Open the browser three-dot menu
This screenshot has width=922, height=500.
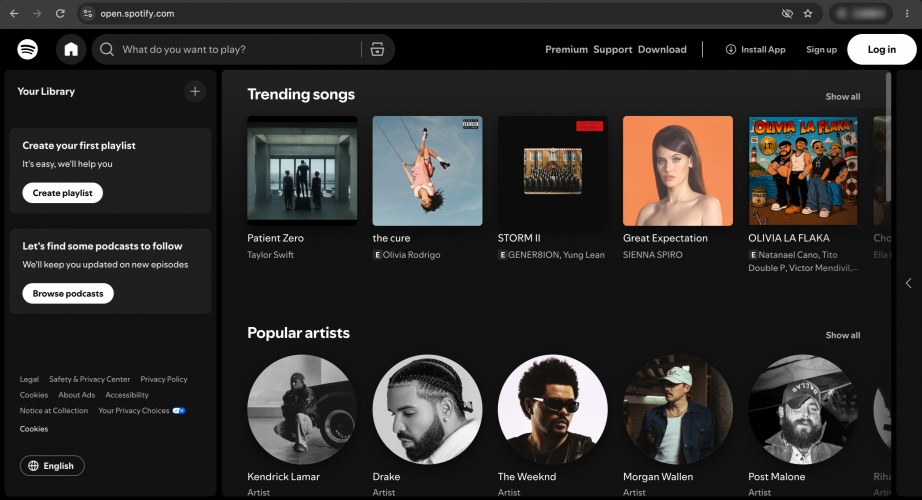[907, 14]
